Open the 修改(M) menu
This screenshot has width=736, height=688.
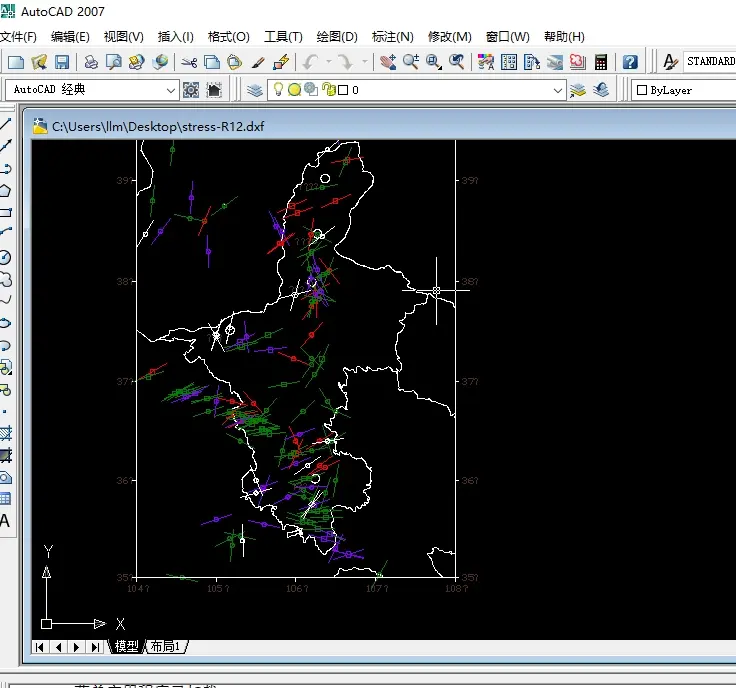(x=450, y=37)
